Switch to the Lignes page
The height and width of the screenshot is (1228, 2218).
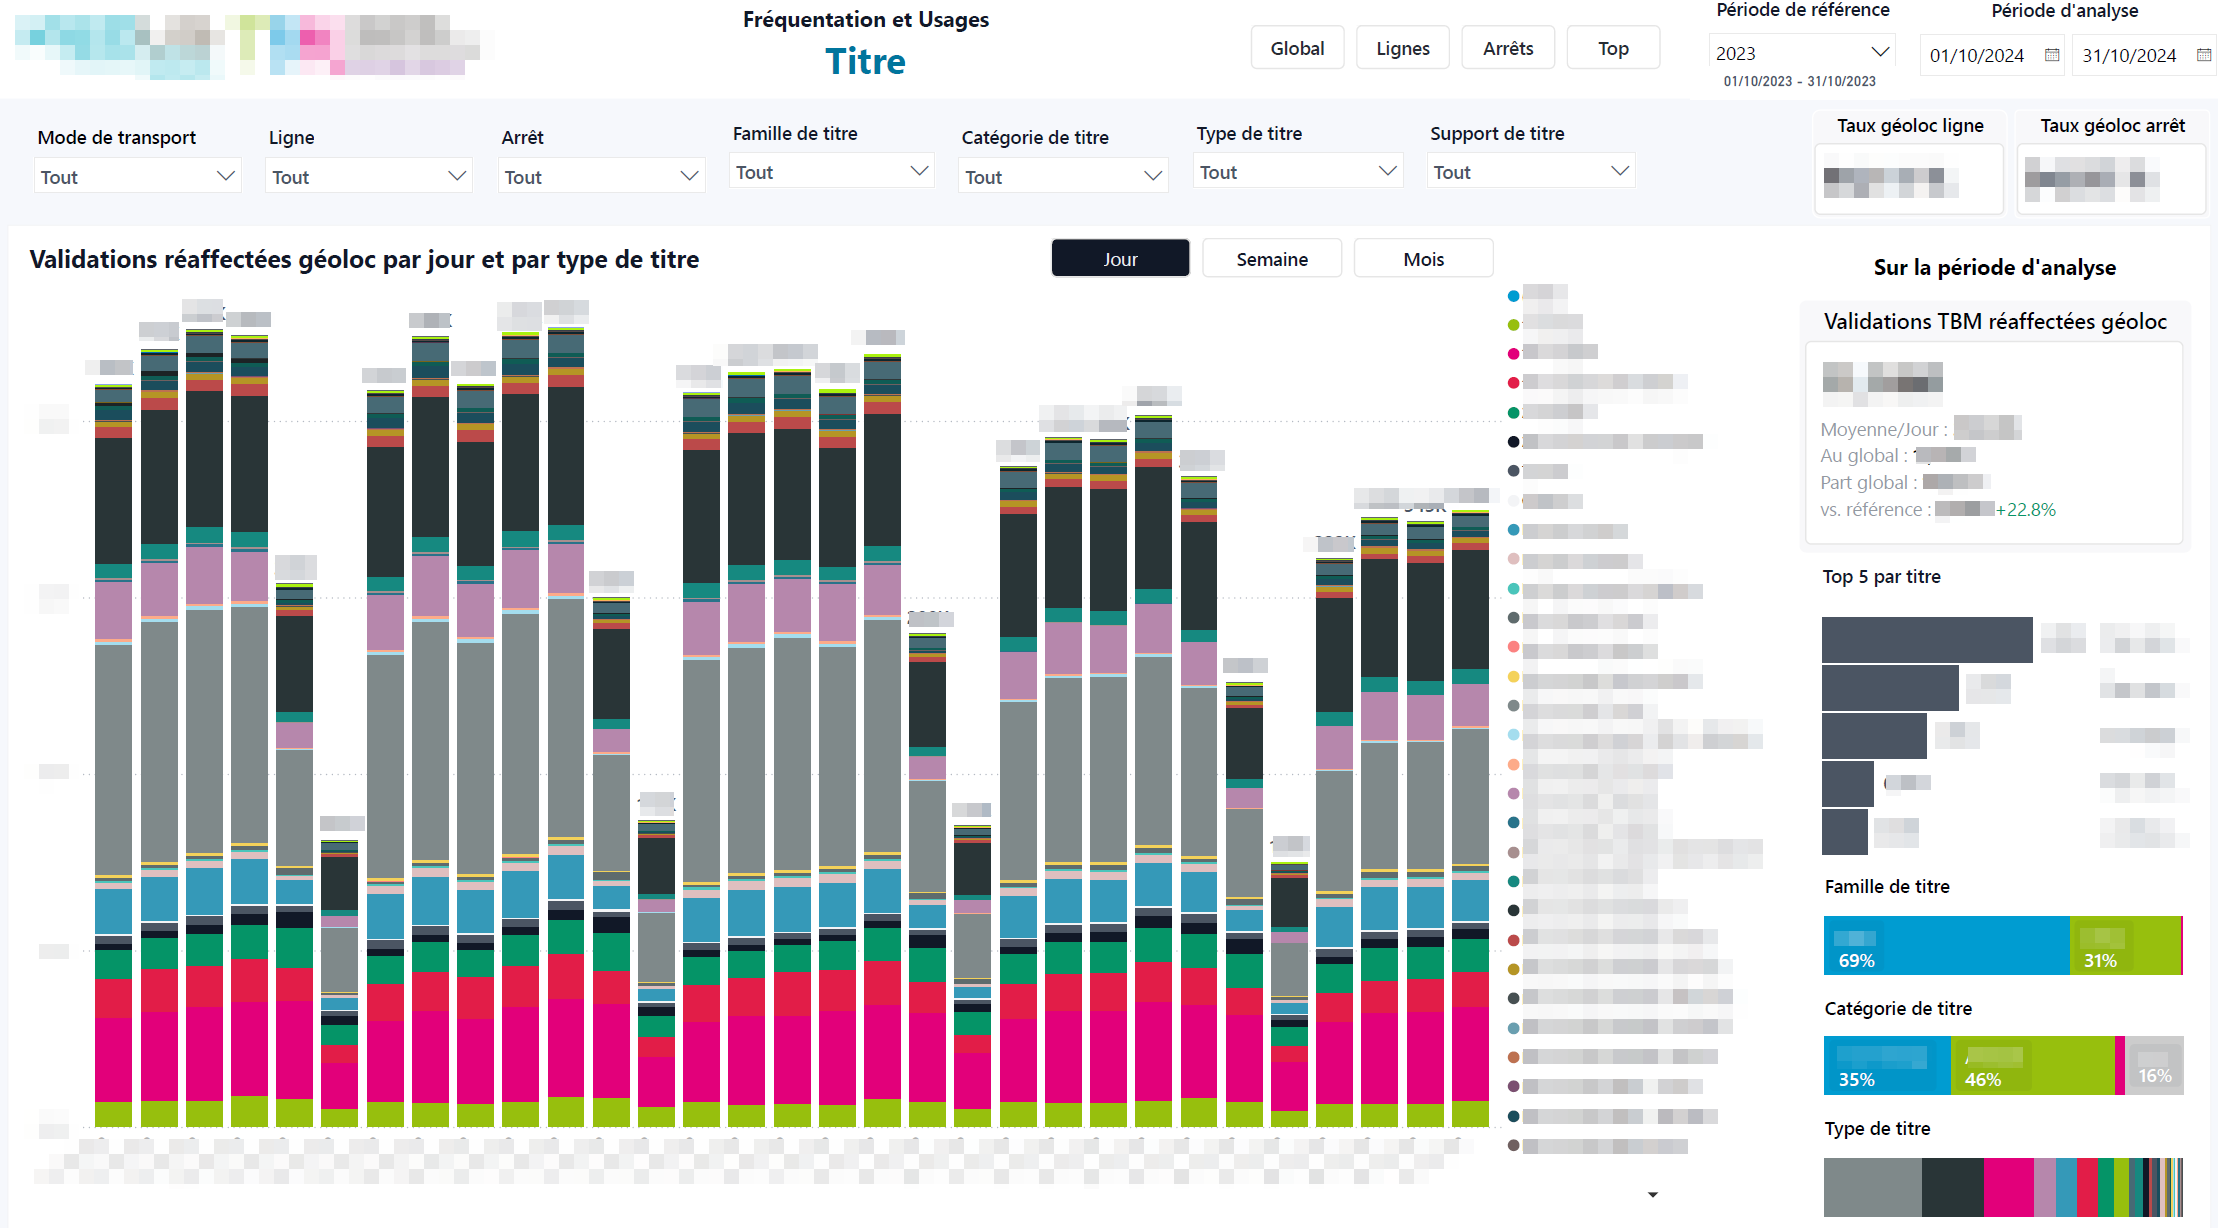tap(1402, 47)
